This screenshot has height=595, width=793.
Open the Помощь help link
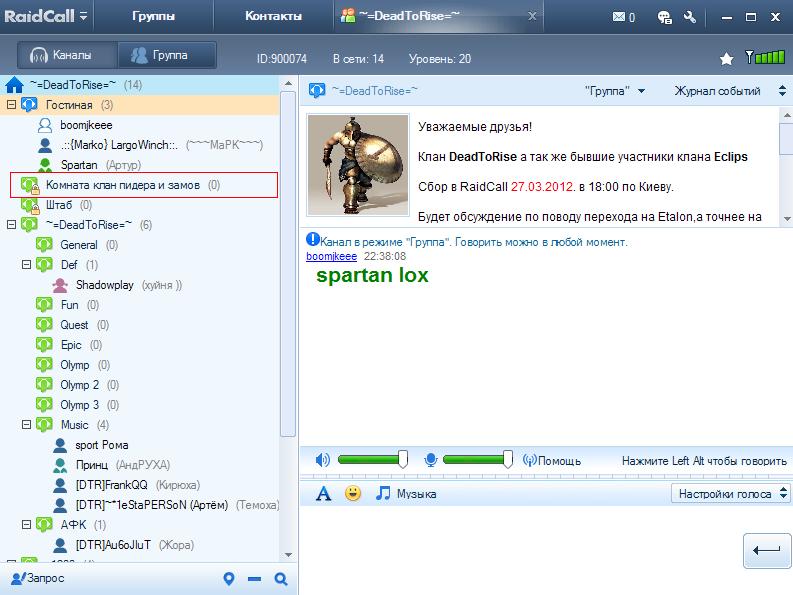[x=552, y=460]
